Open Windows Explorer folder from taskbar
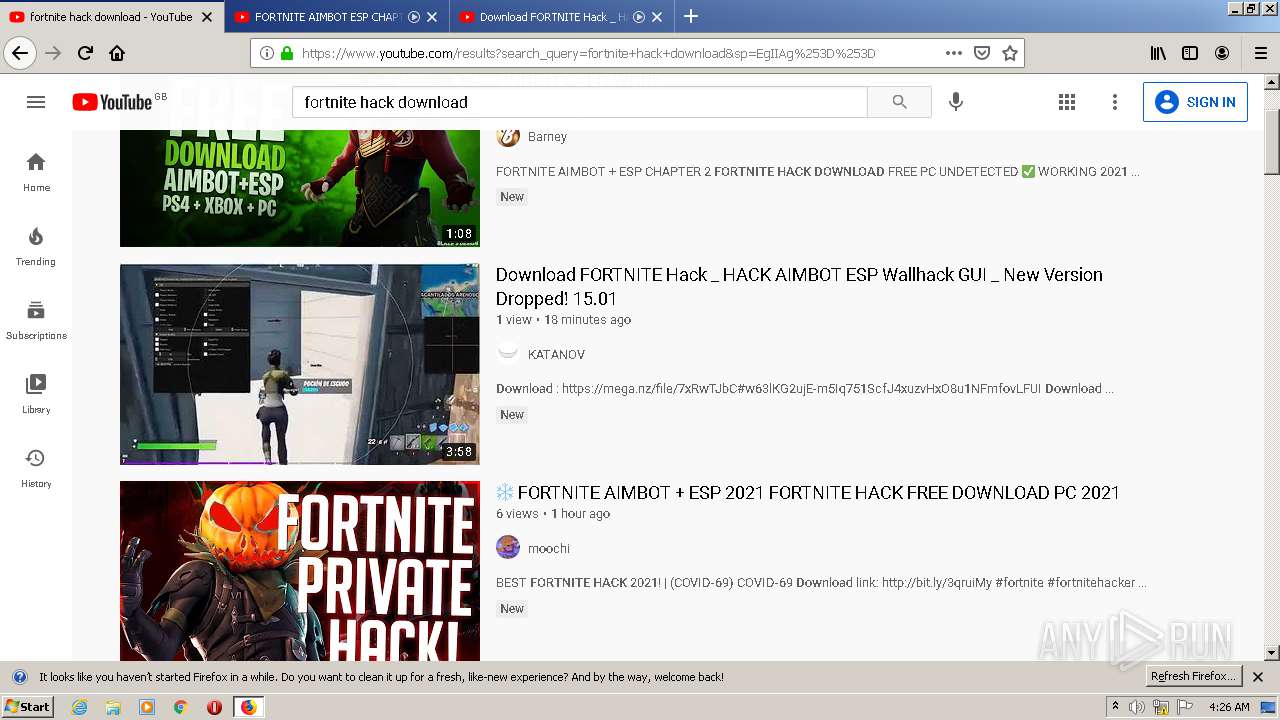The height and width of the screenshot is (720, 1280). pos(113,707)
